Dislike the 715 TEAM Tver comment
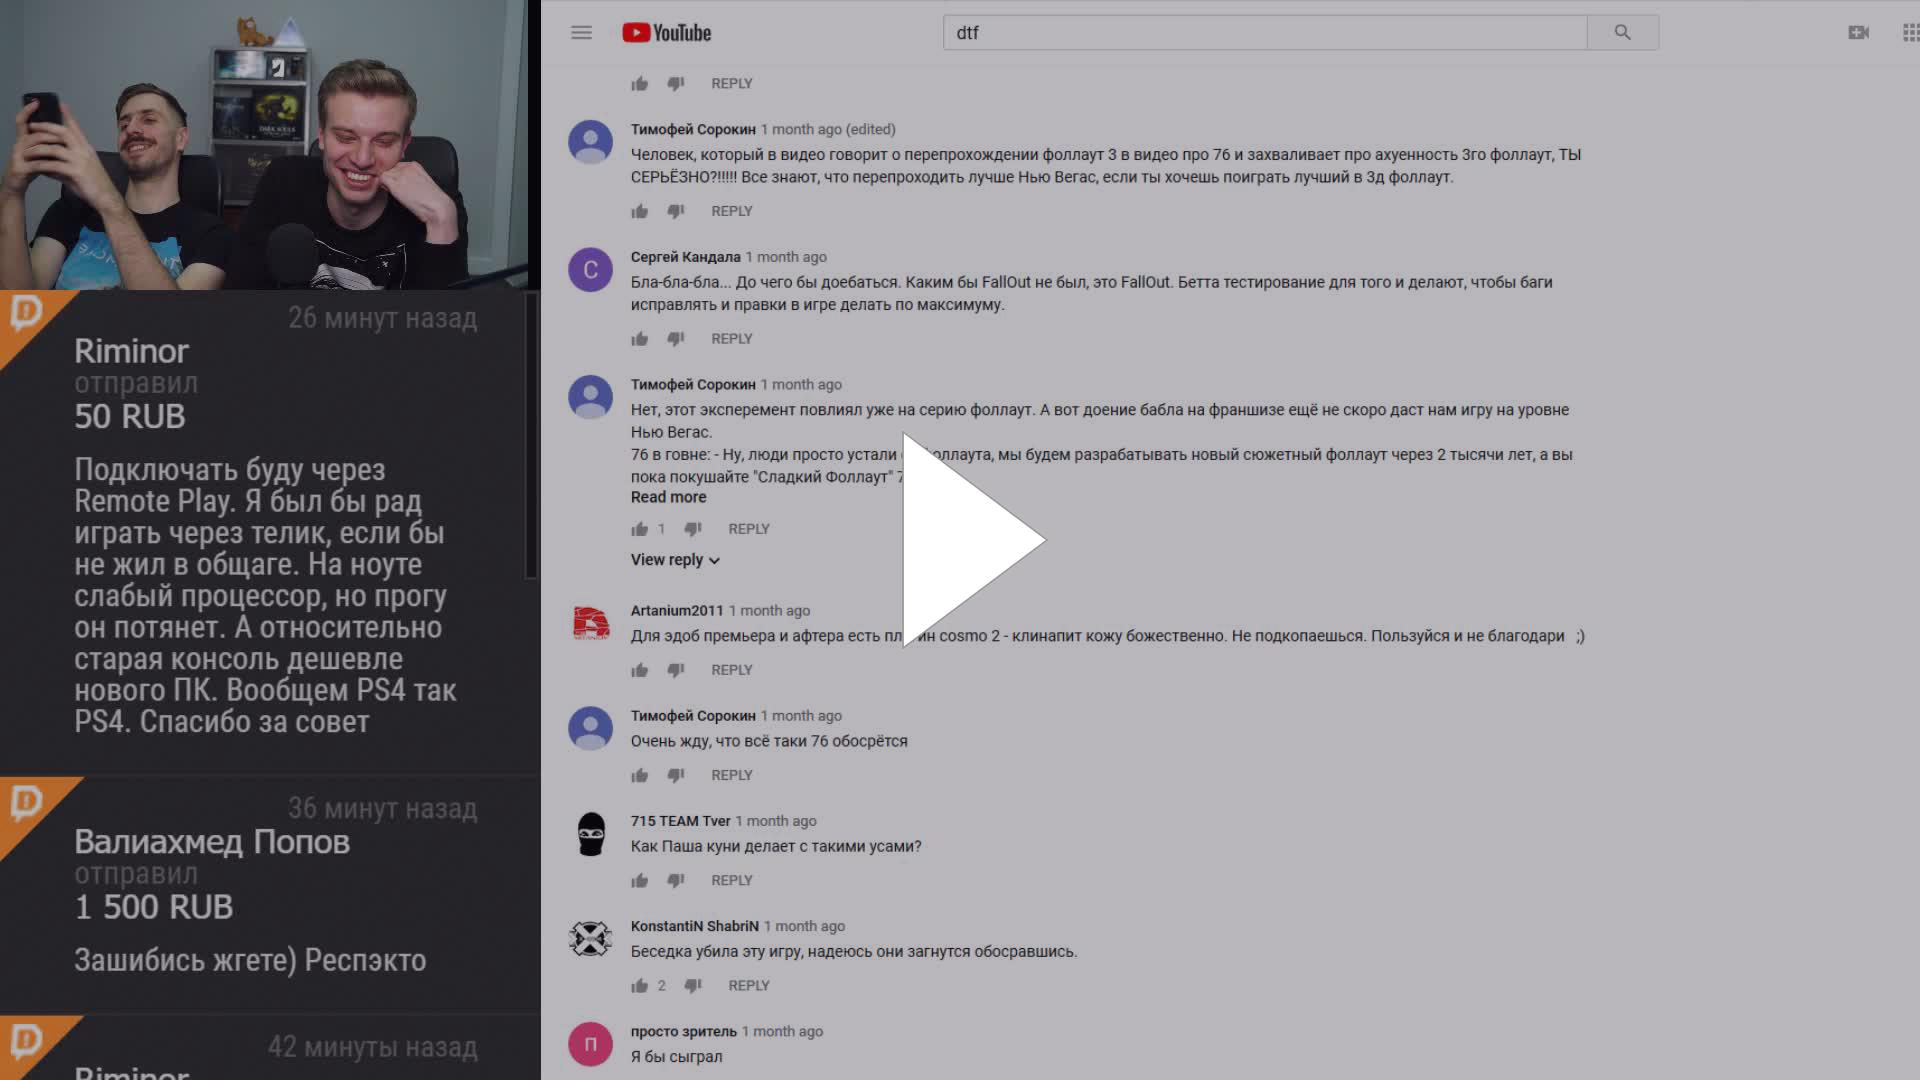Image resolution: width=1920 pixels, height=1080 pixels. (x=676, y=881)
